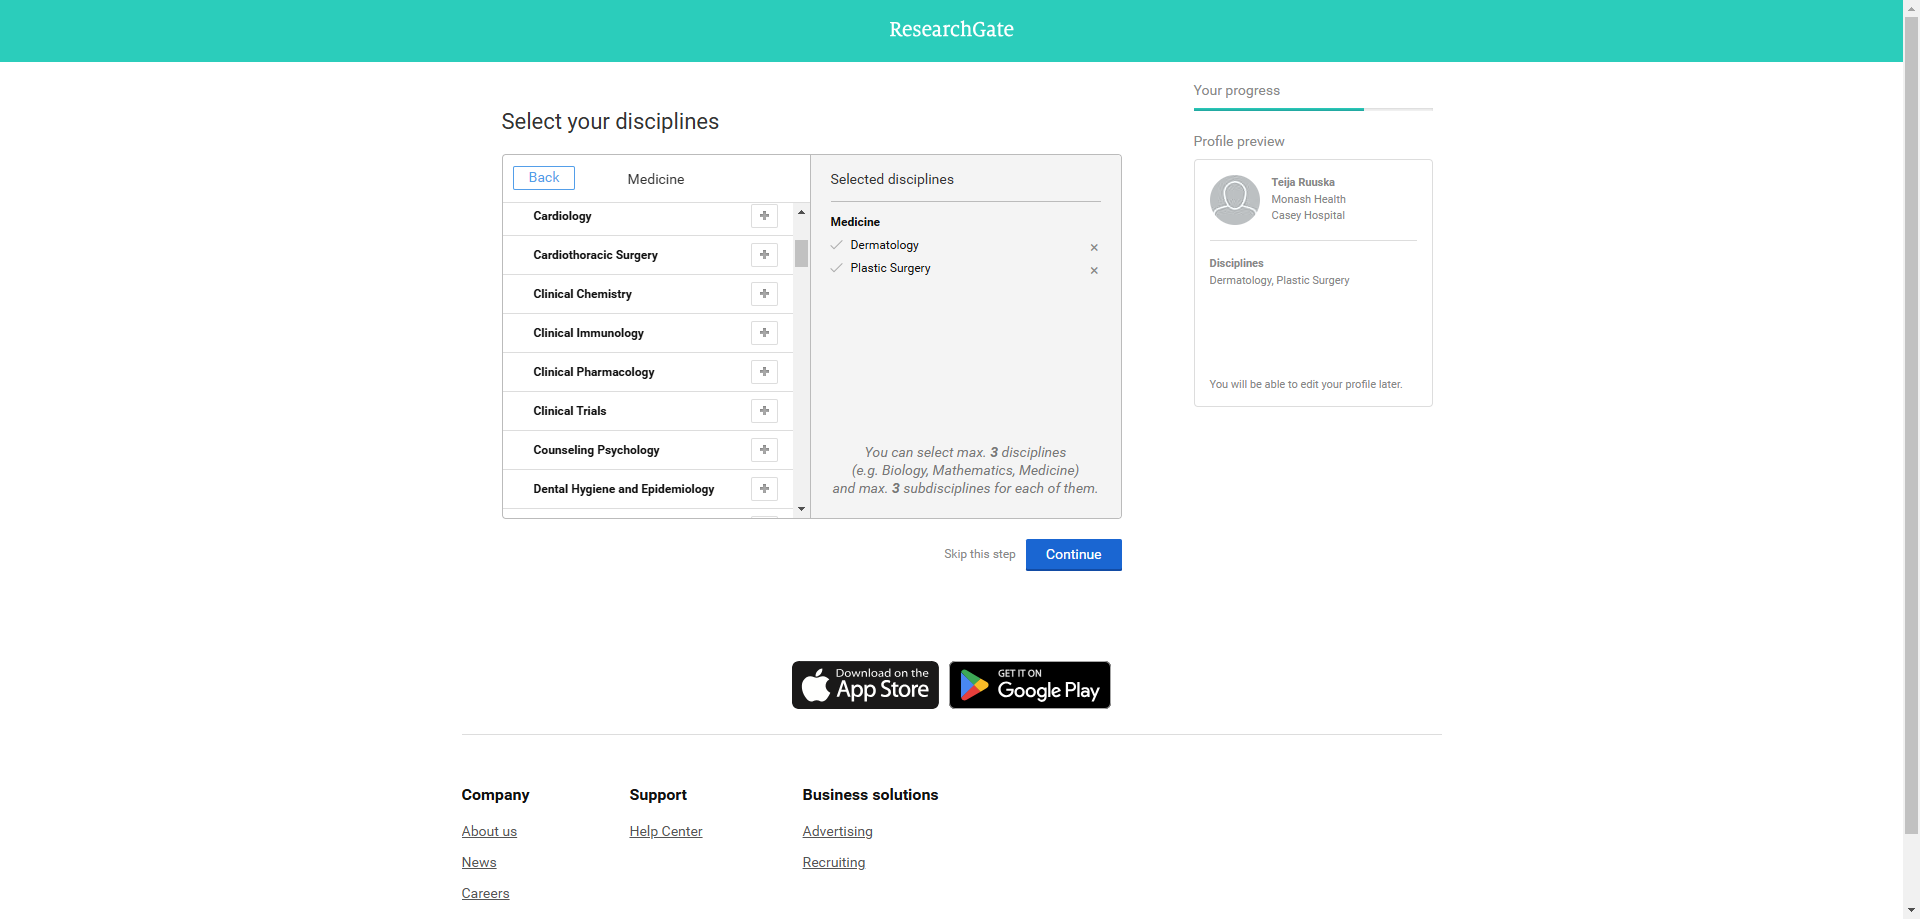Click Dermatology in Selected disciplines
This screenshot has height=919, width=1920.
click(x=884, y=245)
